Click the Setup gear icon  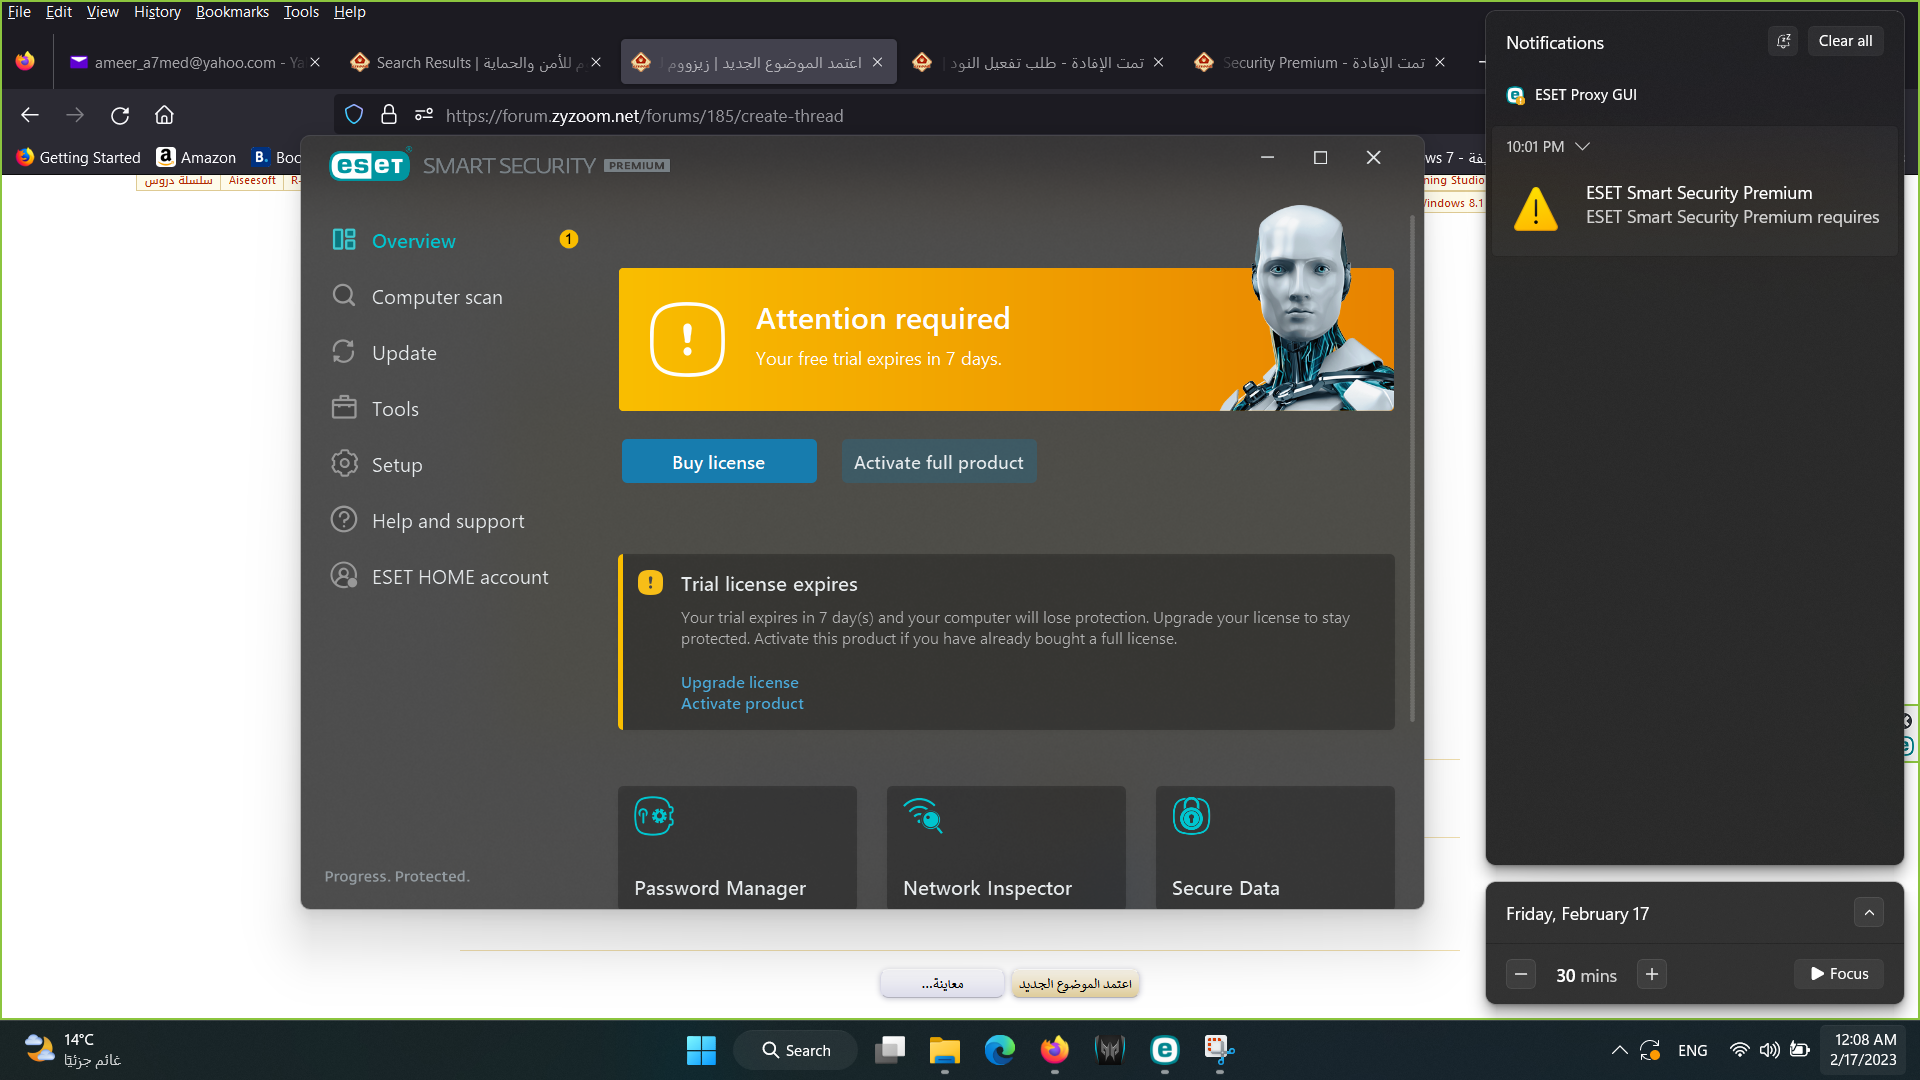[x=344, y=464]
